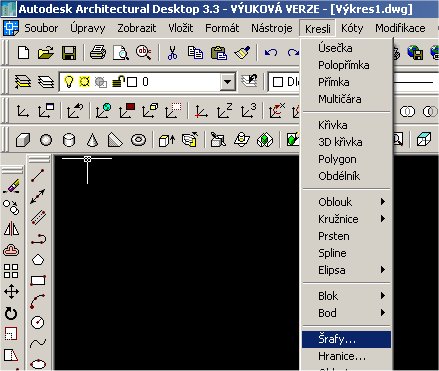The width and height of the screenshot is (439, 371).
Task: Select the Array tool grid icon
Action: pyautogui.click(x=11, y=271)
